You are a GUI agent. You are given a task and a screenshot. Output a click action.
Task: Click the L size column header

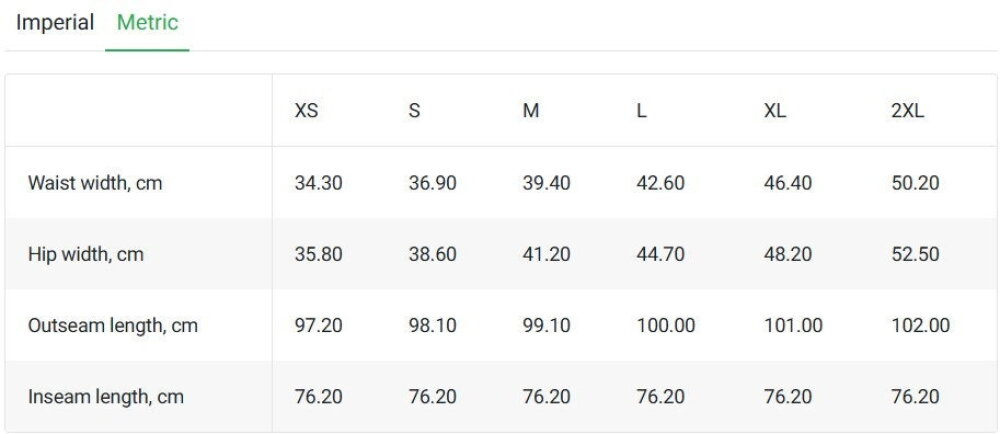click(x=642, y=111)
